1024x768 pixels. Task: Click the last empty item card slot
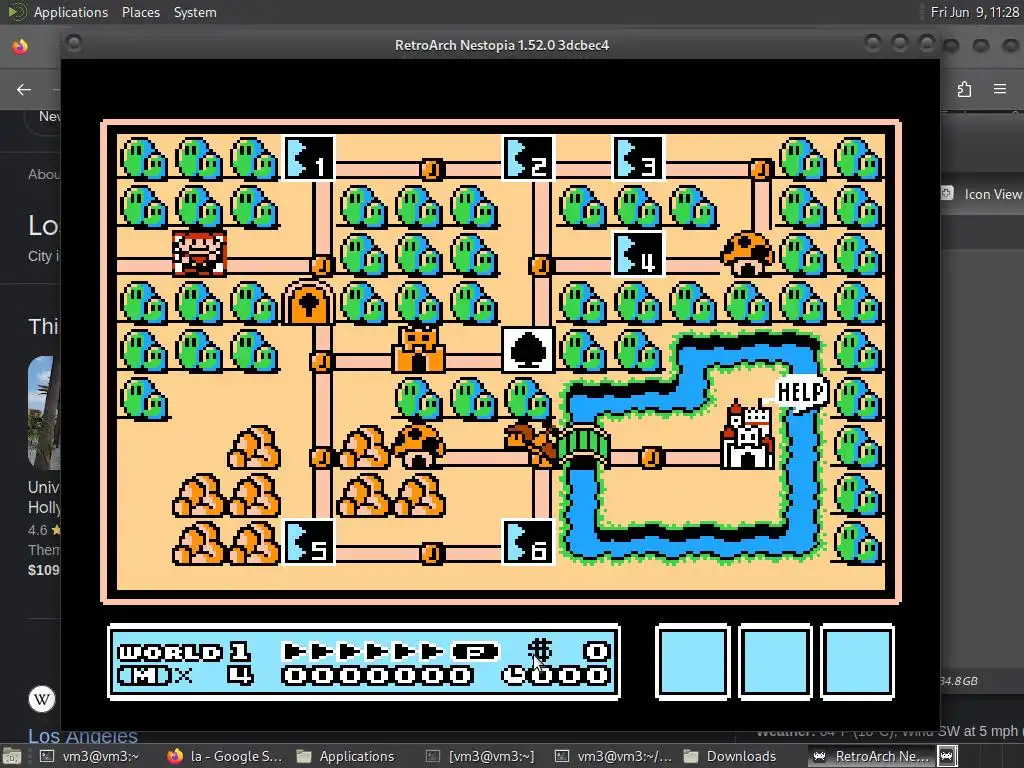(x=857, y=662)
